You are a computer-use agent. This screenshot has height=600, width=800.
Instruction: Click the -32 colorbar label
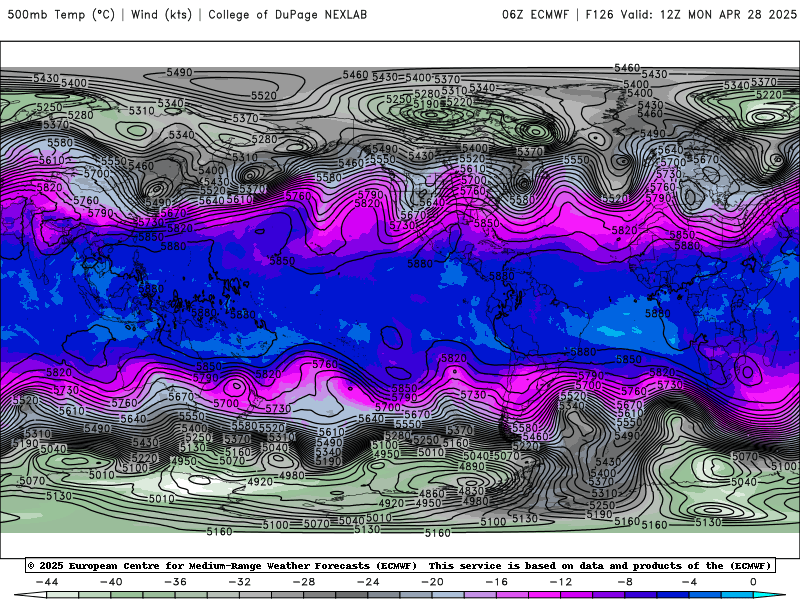(239, 582)
